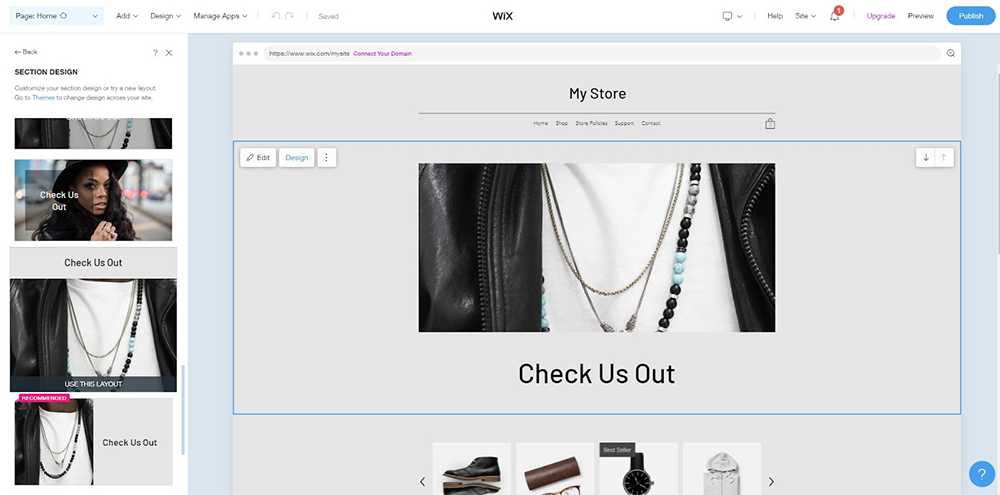1000x495 pixels.
Task: Open the Manage Apps menu
Action: [x=222, y=16]
